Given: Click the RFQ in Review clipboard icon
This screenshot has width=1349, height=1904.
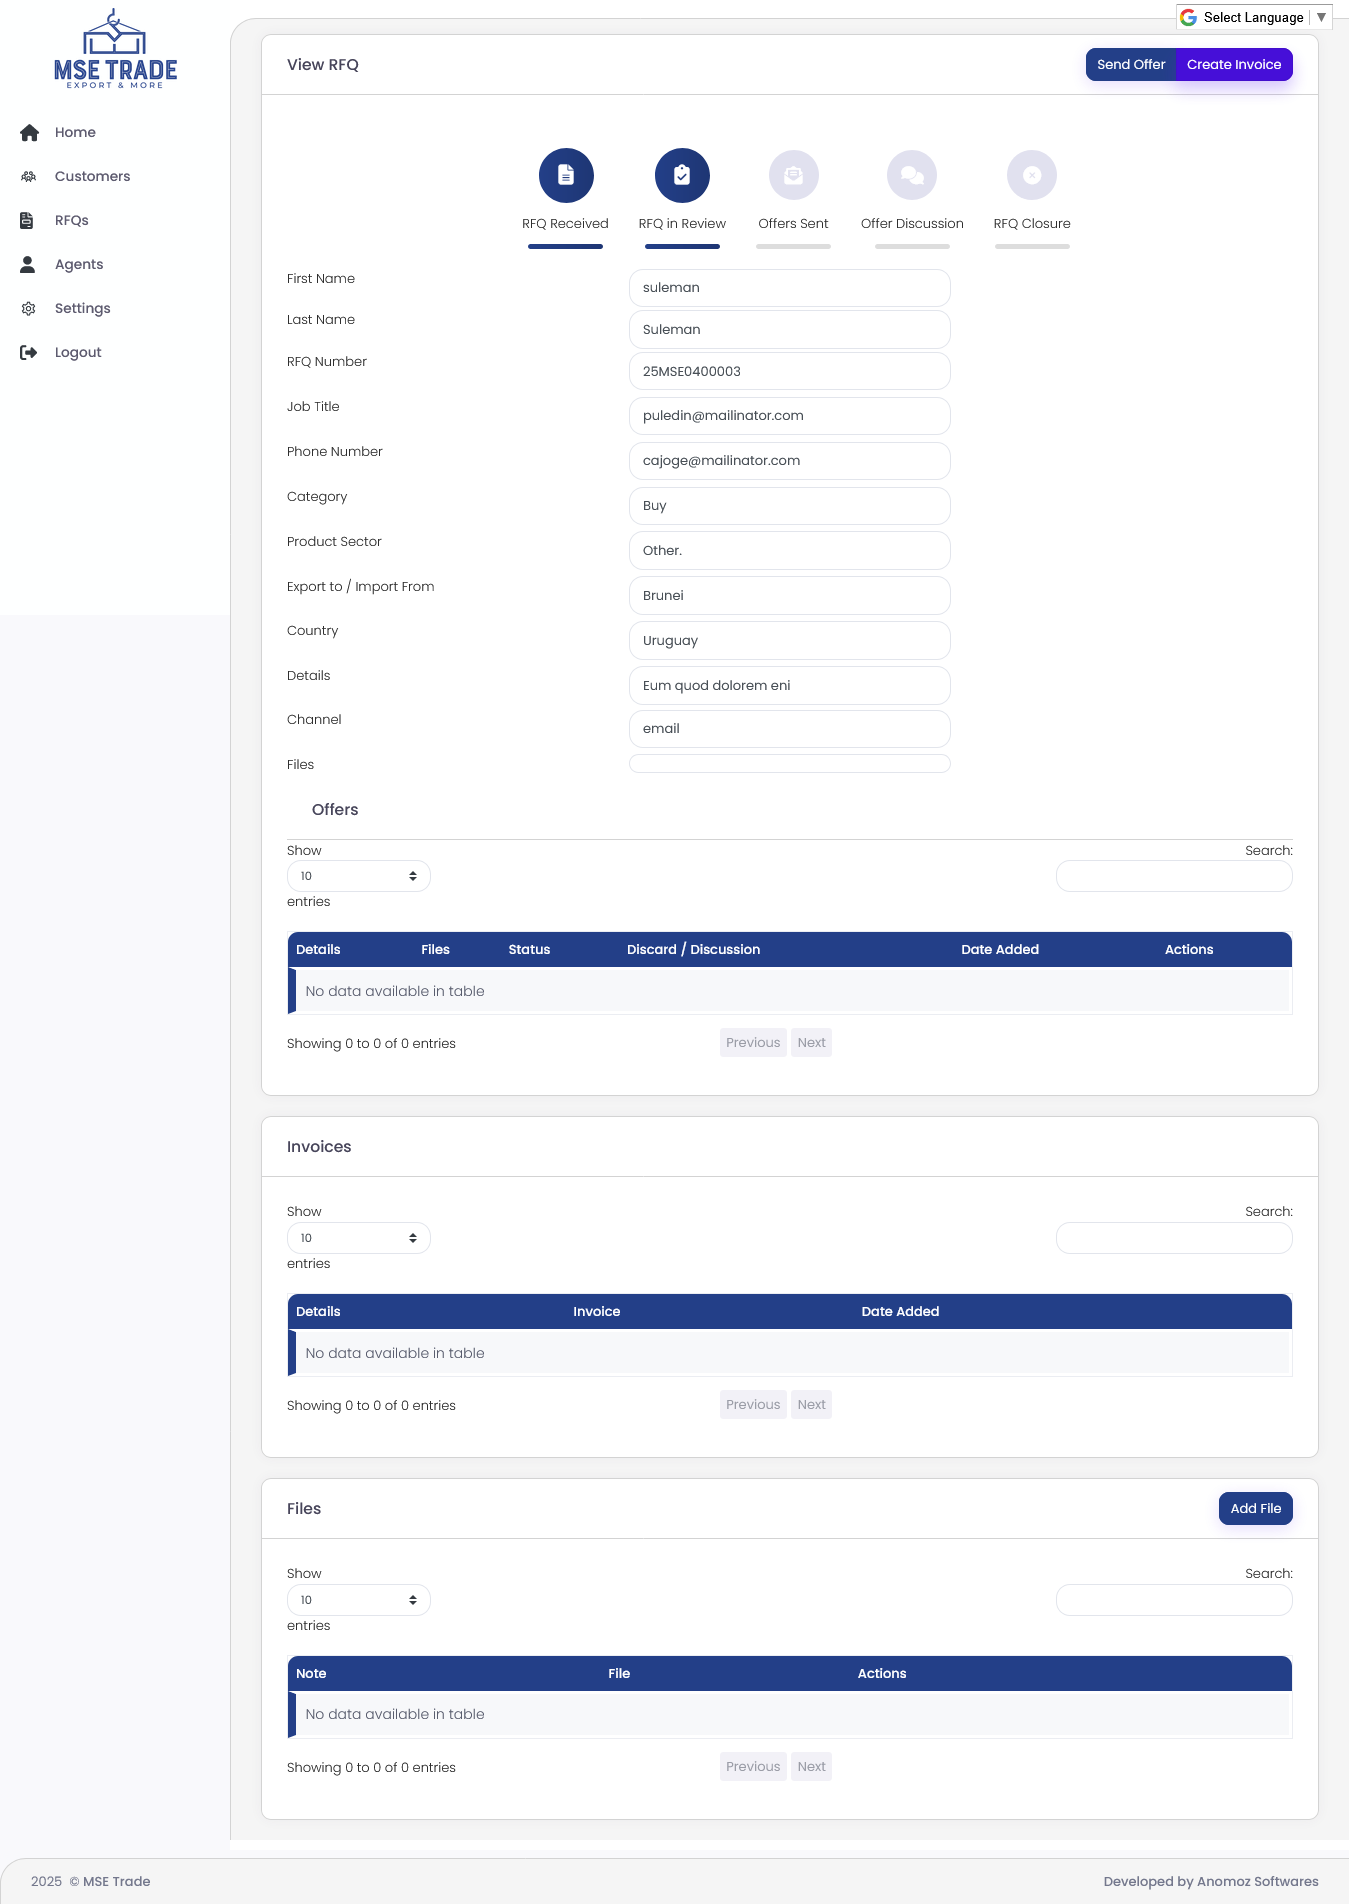Looking at the screenshot, I should pos(682,176).
